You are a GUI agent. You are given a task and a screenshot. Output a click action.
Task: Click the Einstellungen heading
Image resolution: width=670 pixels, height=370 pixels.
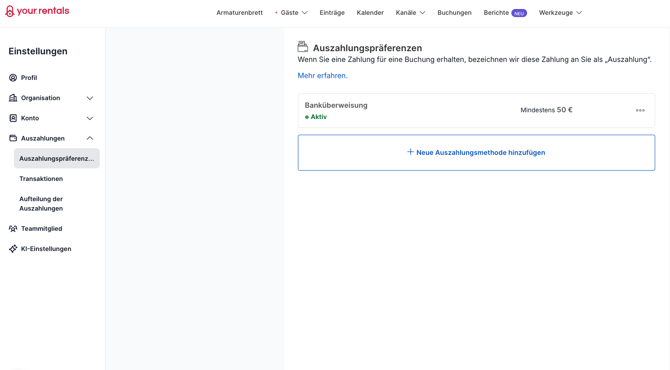(38, 51)
